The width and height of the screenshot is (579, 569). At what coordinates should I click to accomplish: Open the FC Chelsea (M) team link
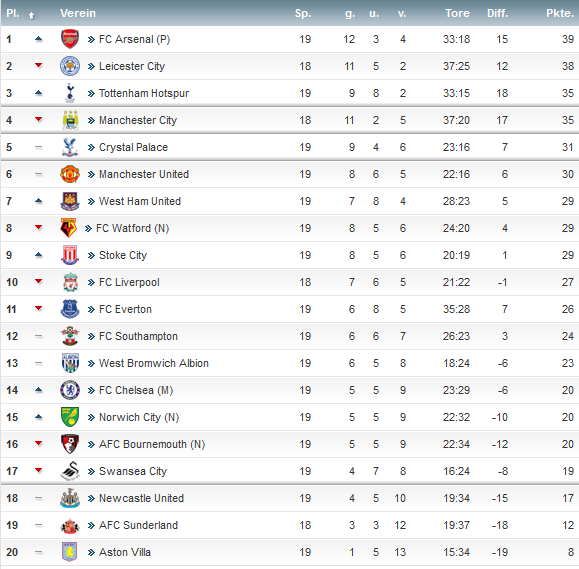coord(136,390)
